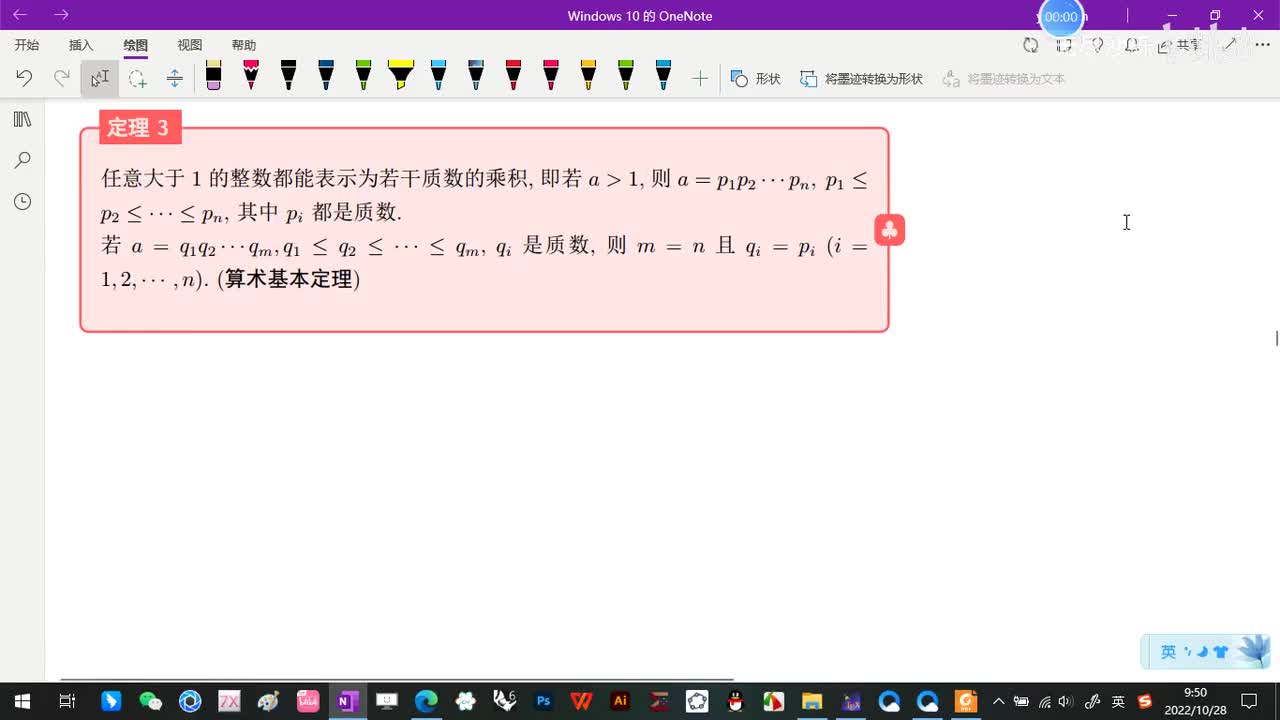
Task: Open the 插入 (Insert) tab
Action: tap(81, 45)
